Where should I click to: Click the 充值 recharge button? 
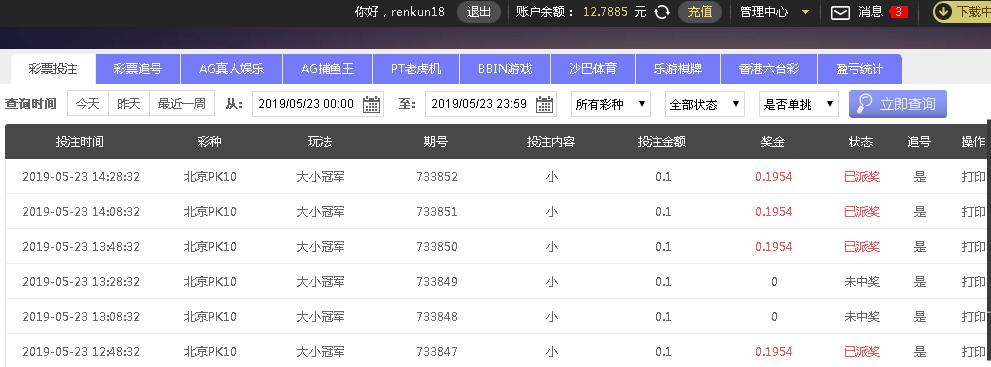[x=700, y=12]
